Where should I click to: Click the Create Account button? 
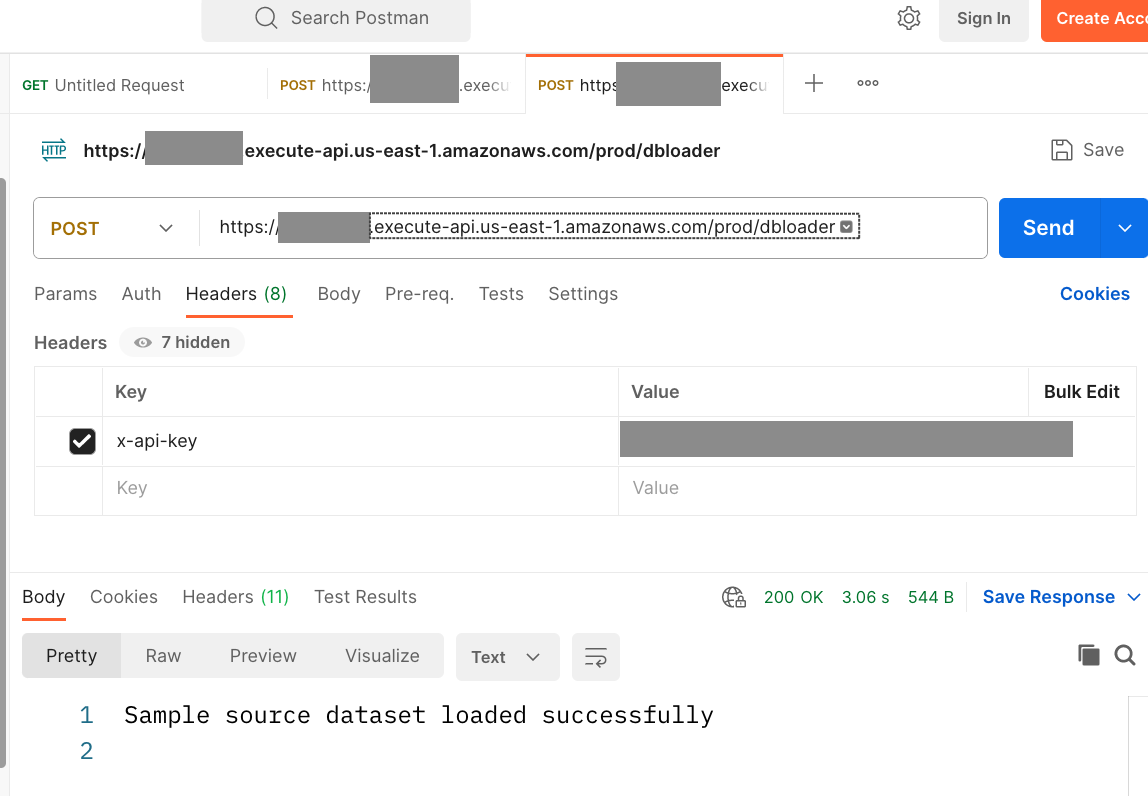pos(1095,19)
